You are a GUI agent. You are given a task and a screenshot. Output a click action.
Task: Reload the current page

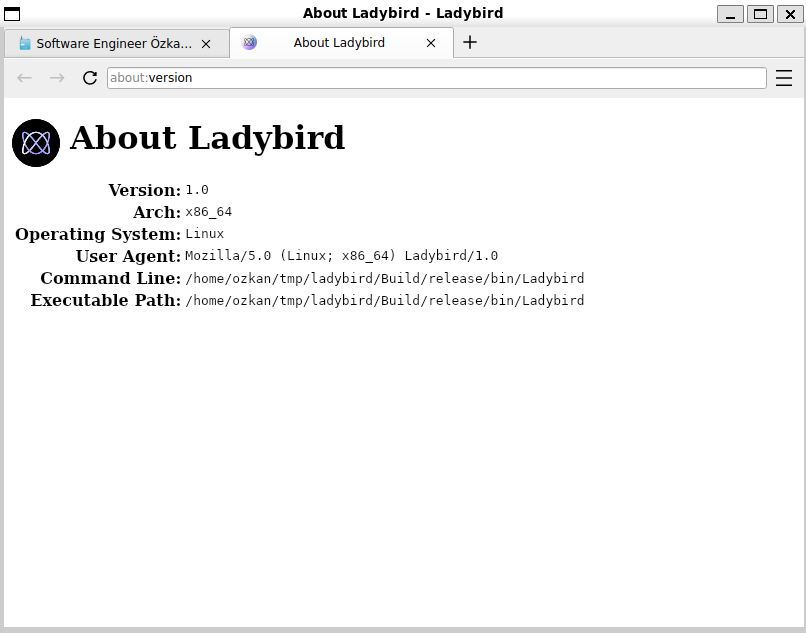[90, 78]
